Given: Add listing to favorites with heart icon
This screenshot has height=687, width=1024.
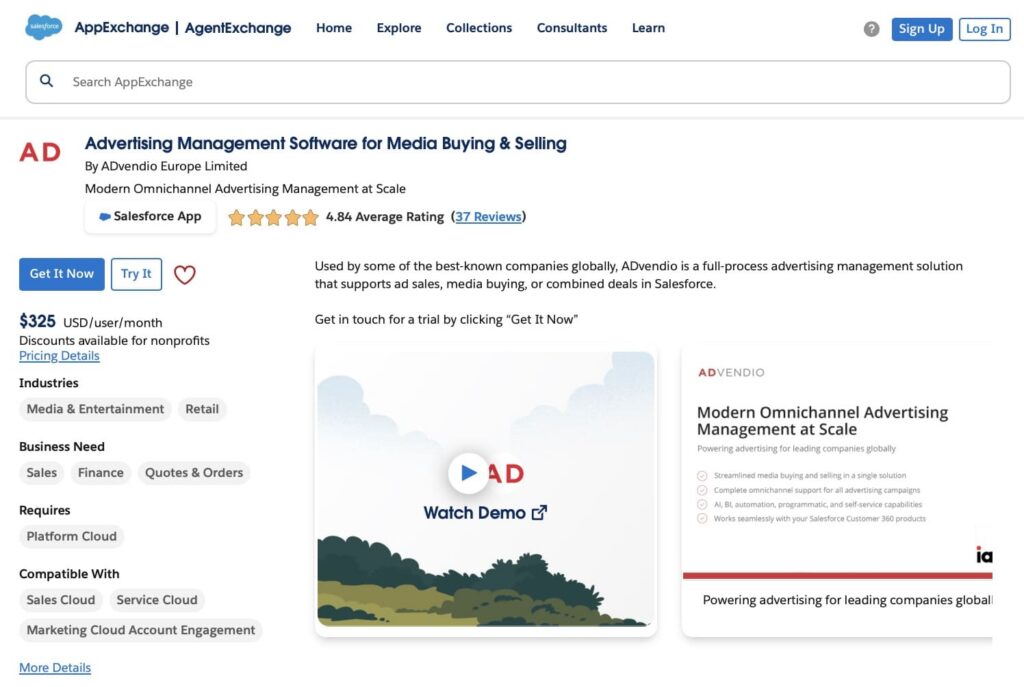Looking at the screenshot, I should 185,274.
